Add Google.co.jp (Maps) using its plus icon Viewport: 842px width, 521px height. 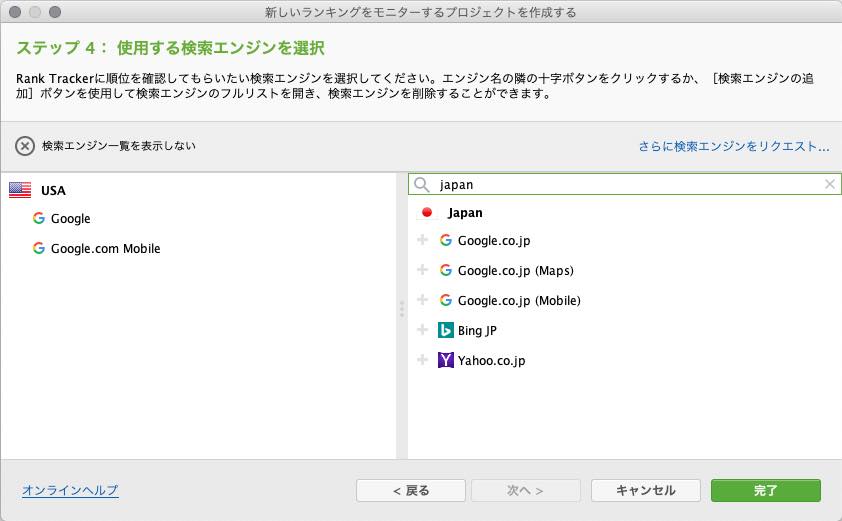coord(422,271)
